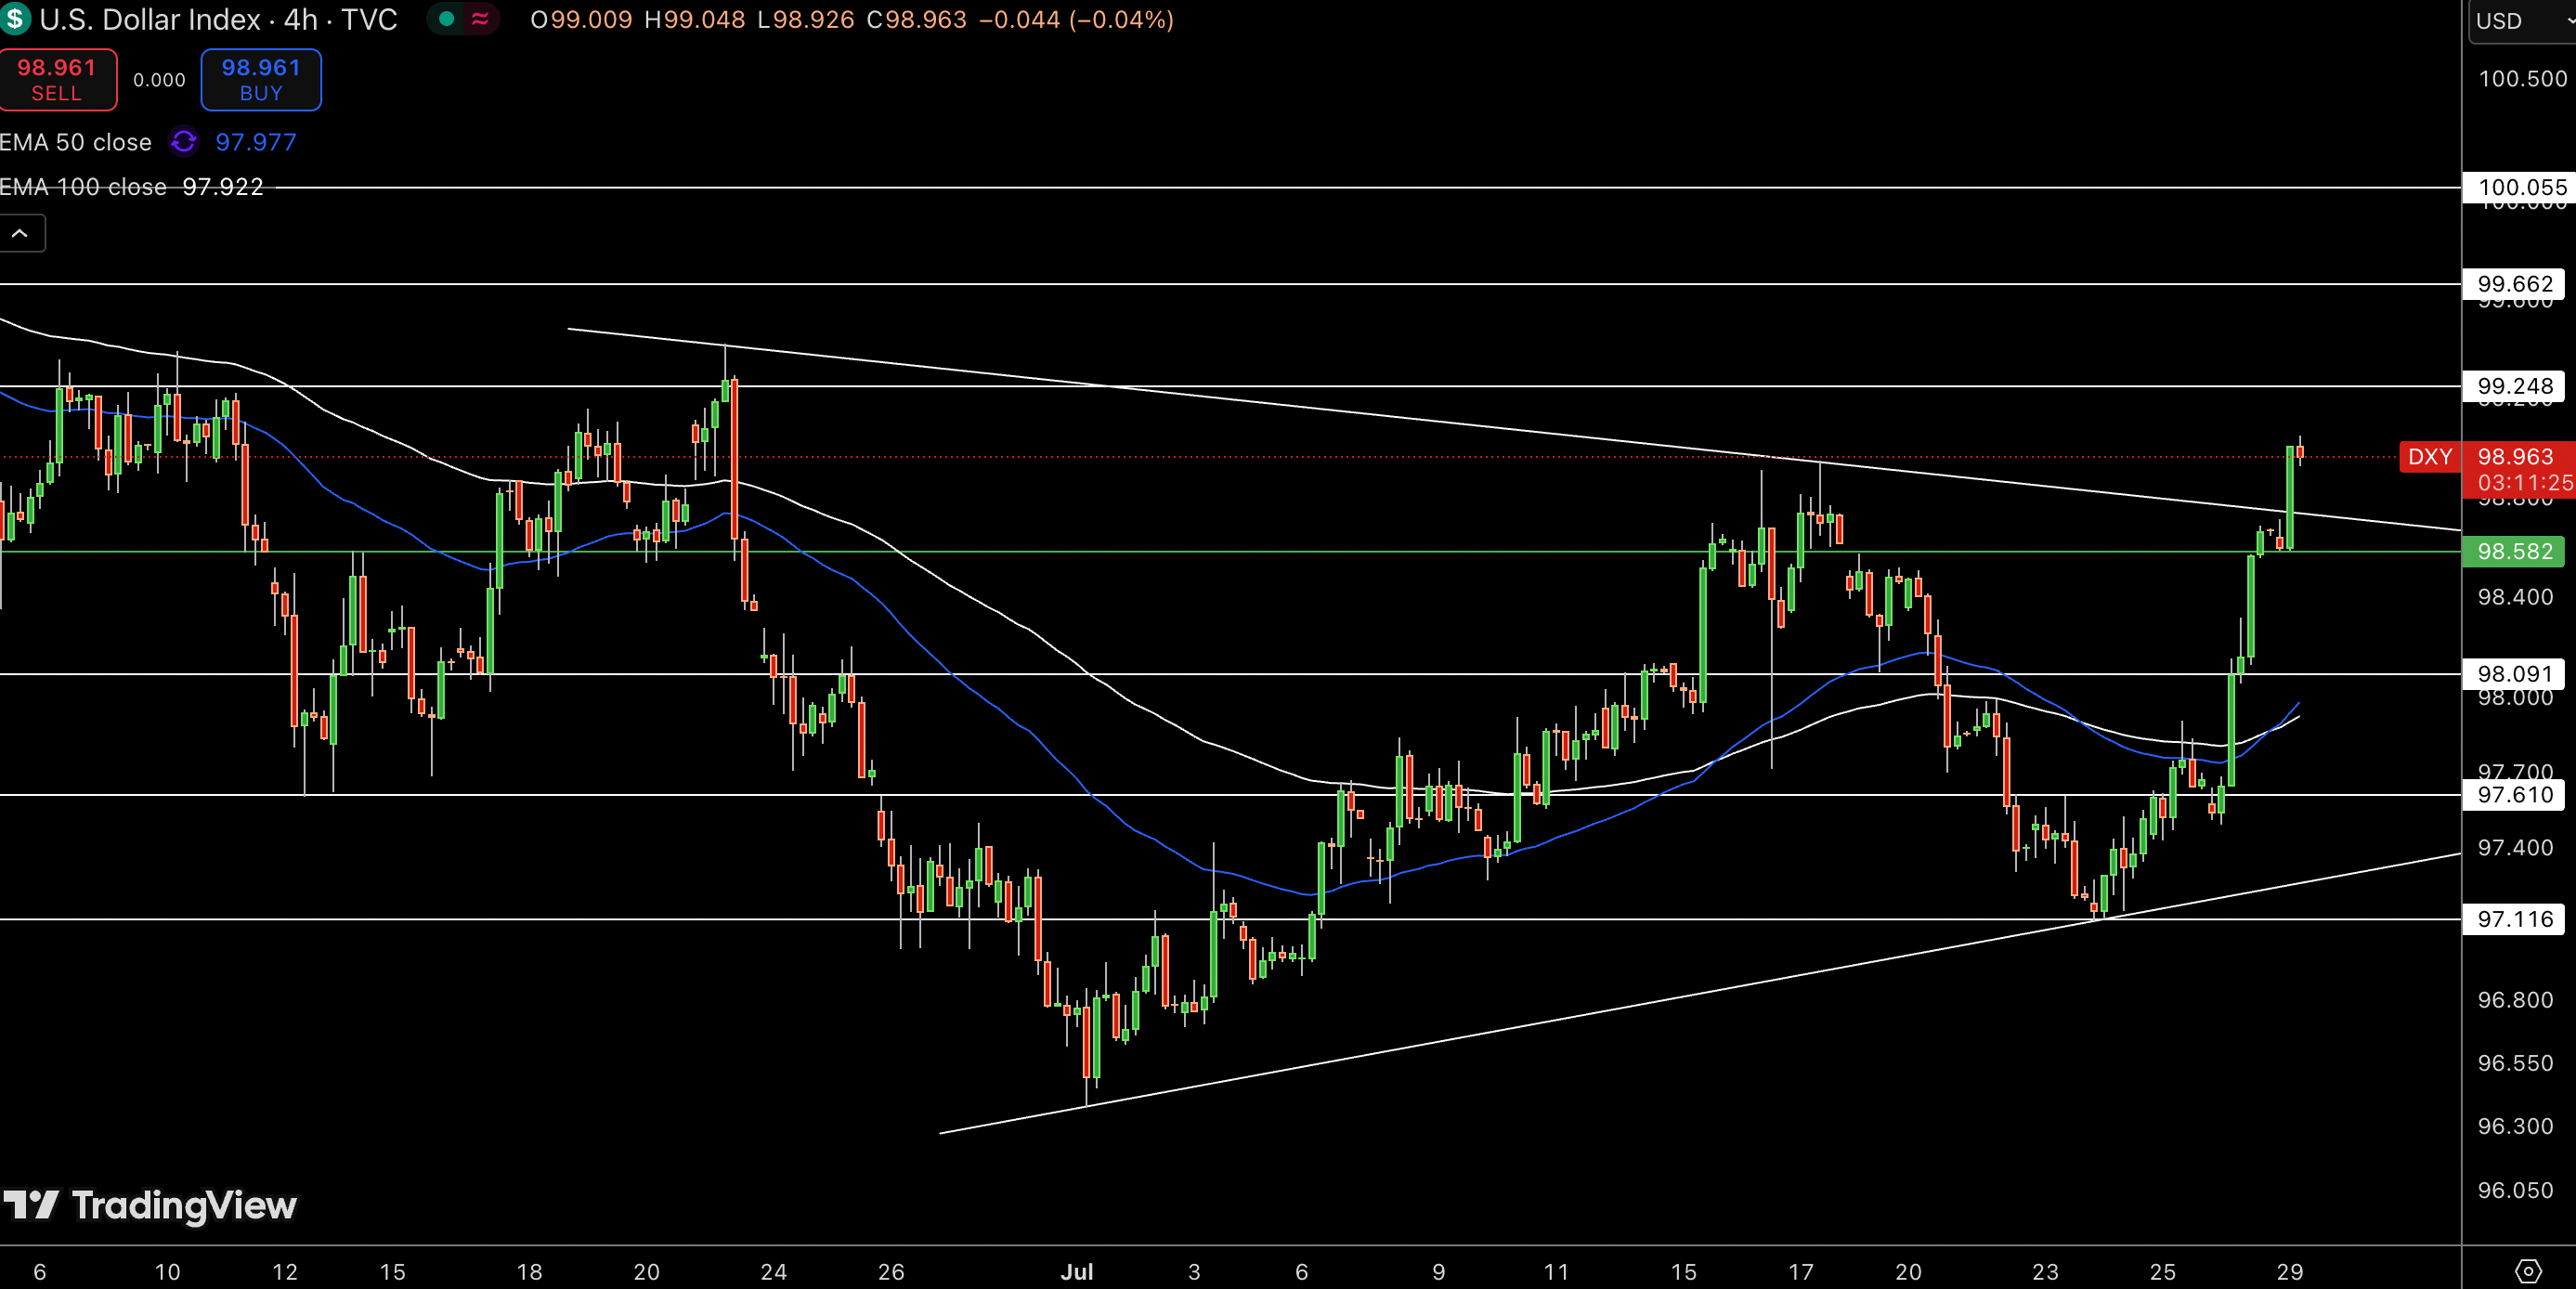Click the TradingView logo

150,1205
